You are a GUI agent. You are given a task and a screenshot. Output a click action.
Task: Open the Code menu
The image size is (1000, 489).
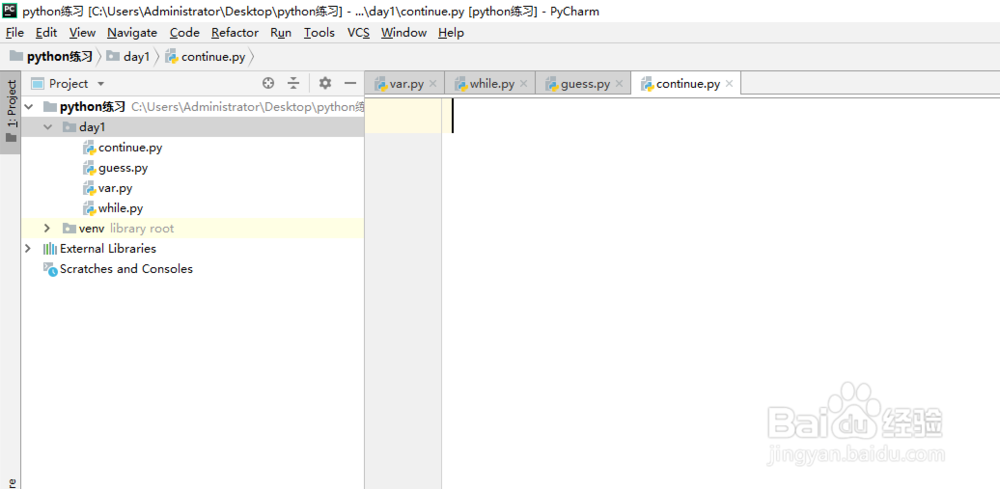184,33
